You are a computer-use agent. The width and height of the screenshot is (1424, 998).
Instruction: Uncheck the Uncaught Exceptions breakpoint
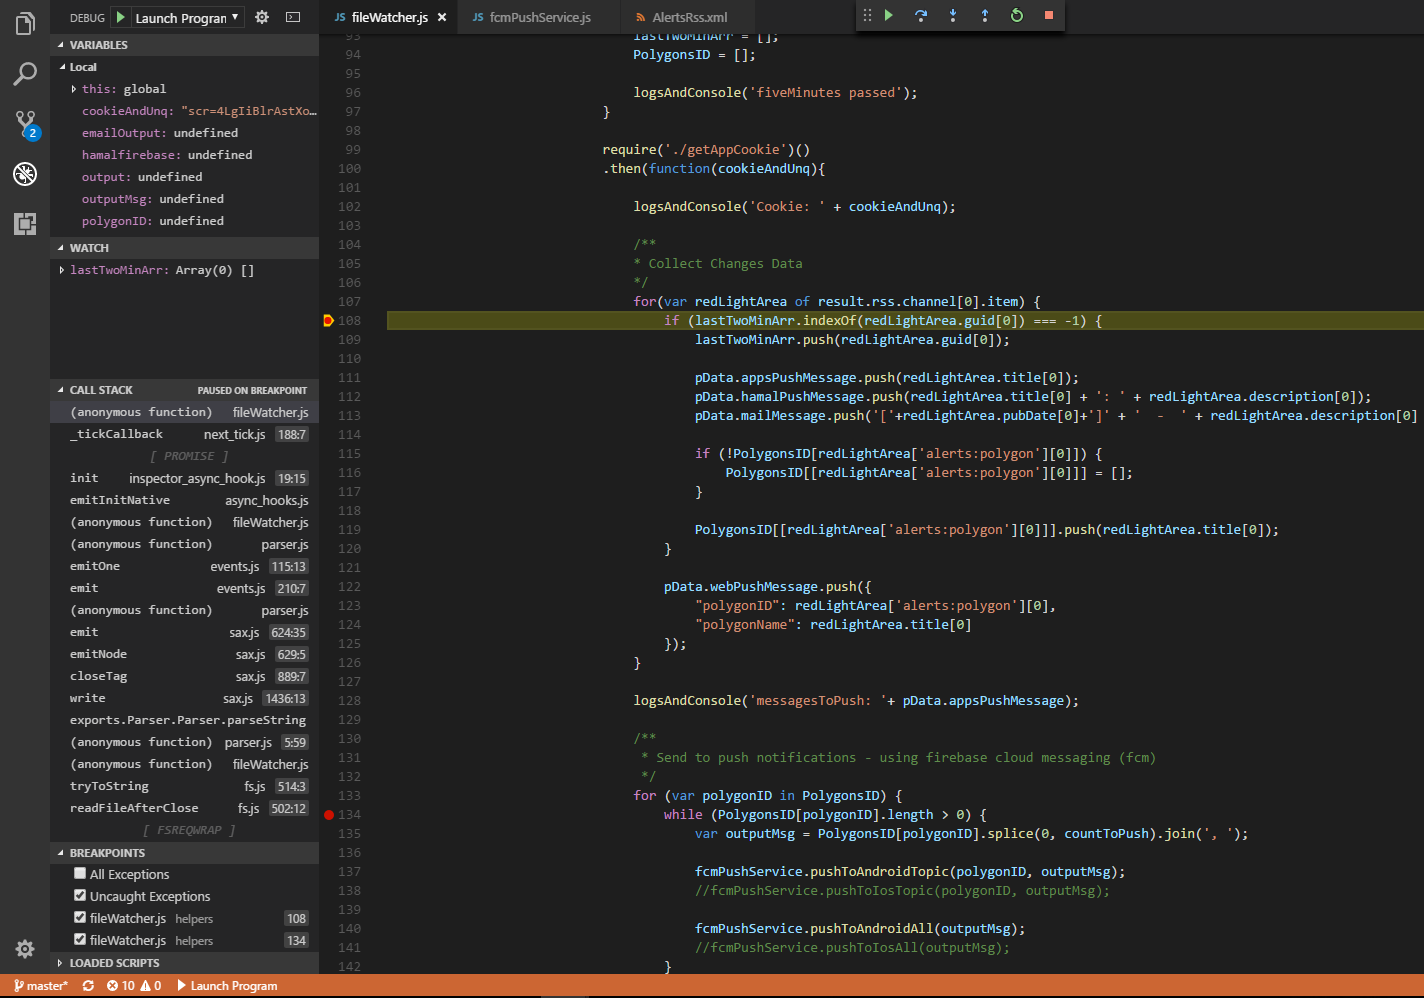(80, 896)
